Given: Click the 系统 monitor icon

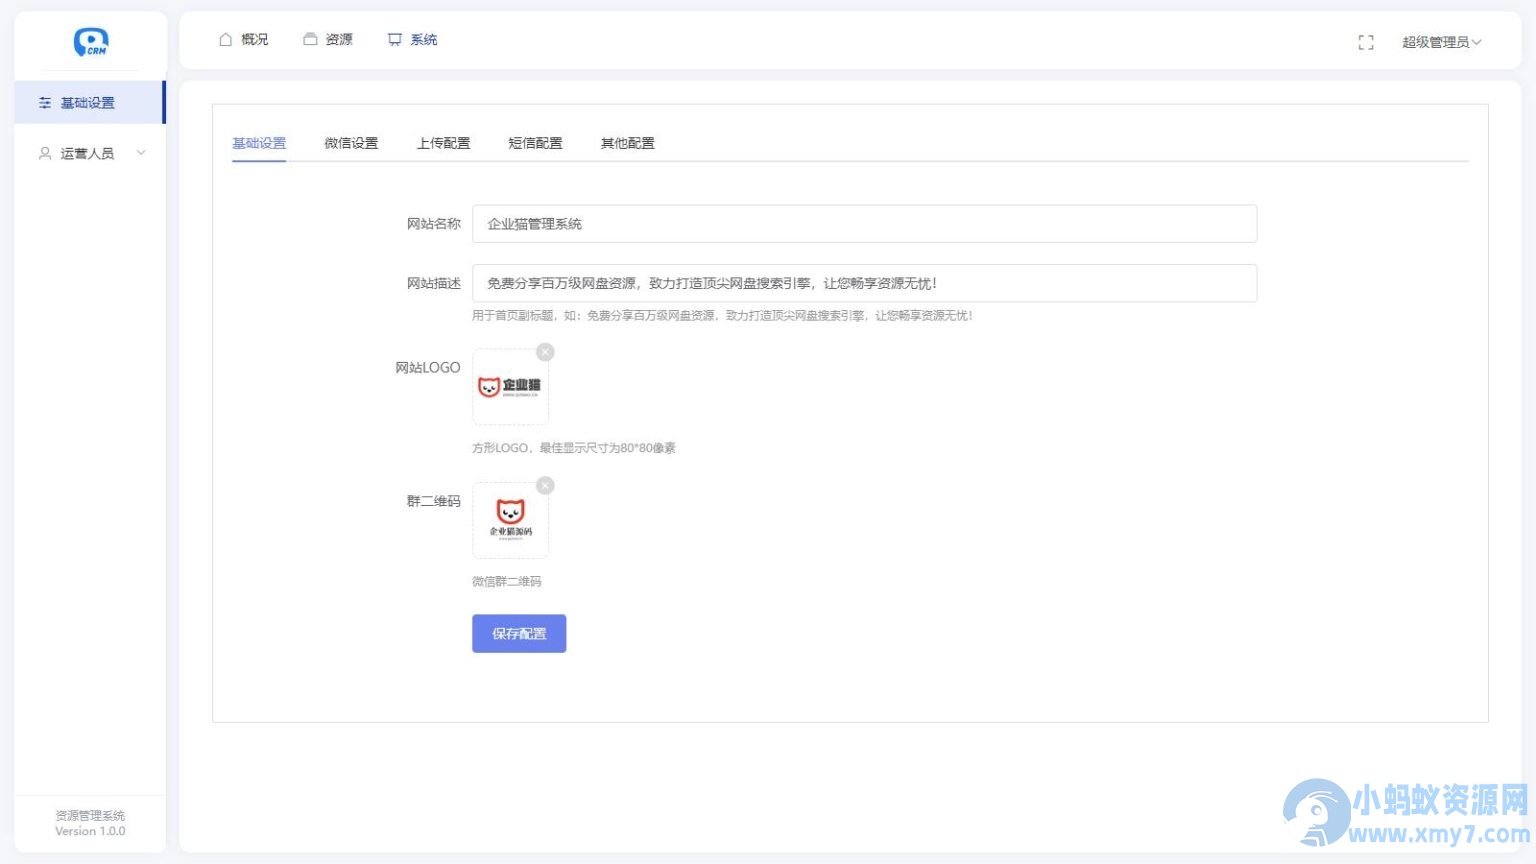Looking at the screenshot, I should click(395, 39).
